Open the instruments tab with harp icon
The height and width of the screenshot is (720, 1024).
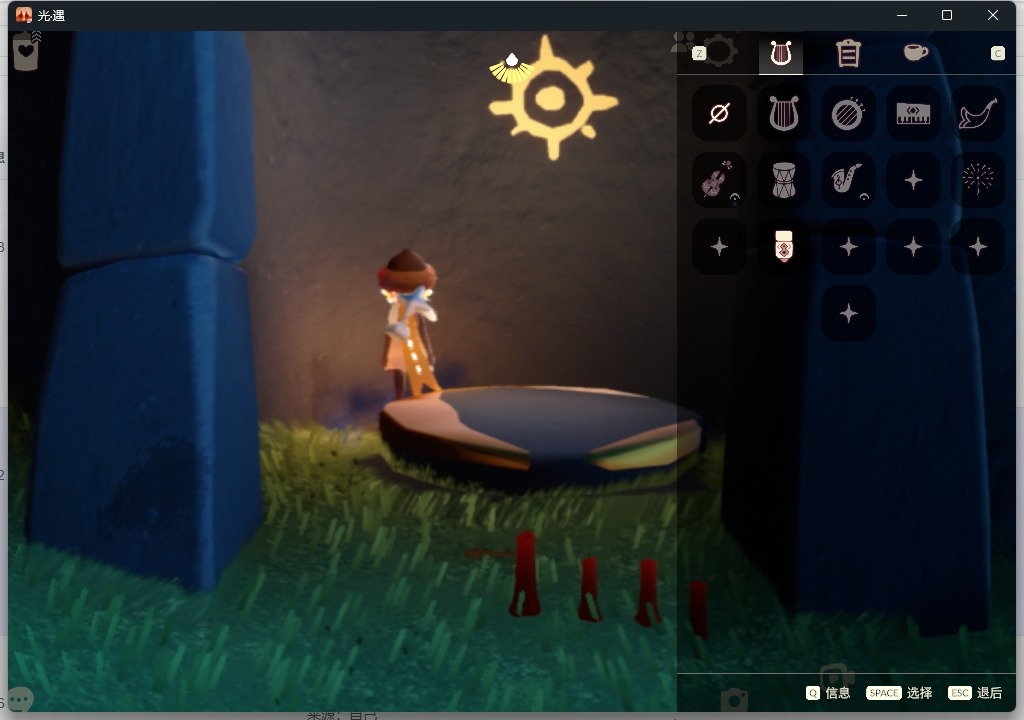(781, 53)
